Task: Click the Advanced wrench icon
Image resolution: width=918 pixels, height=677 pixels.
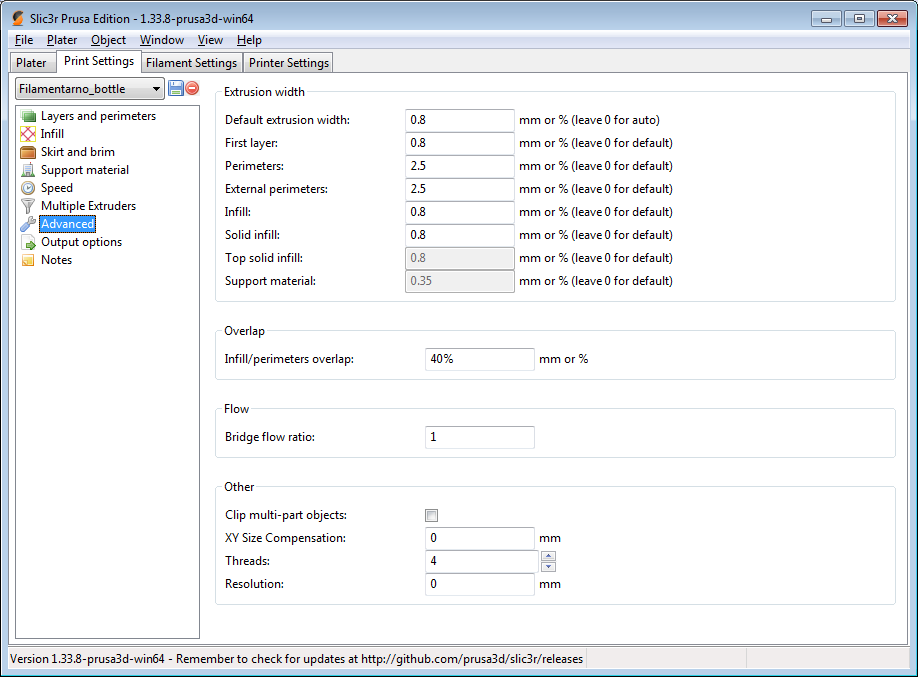Action: click(x=28, y=224)
